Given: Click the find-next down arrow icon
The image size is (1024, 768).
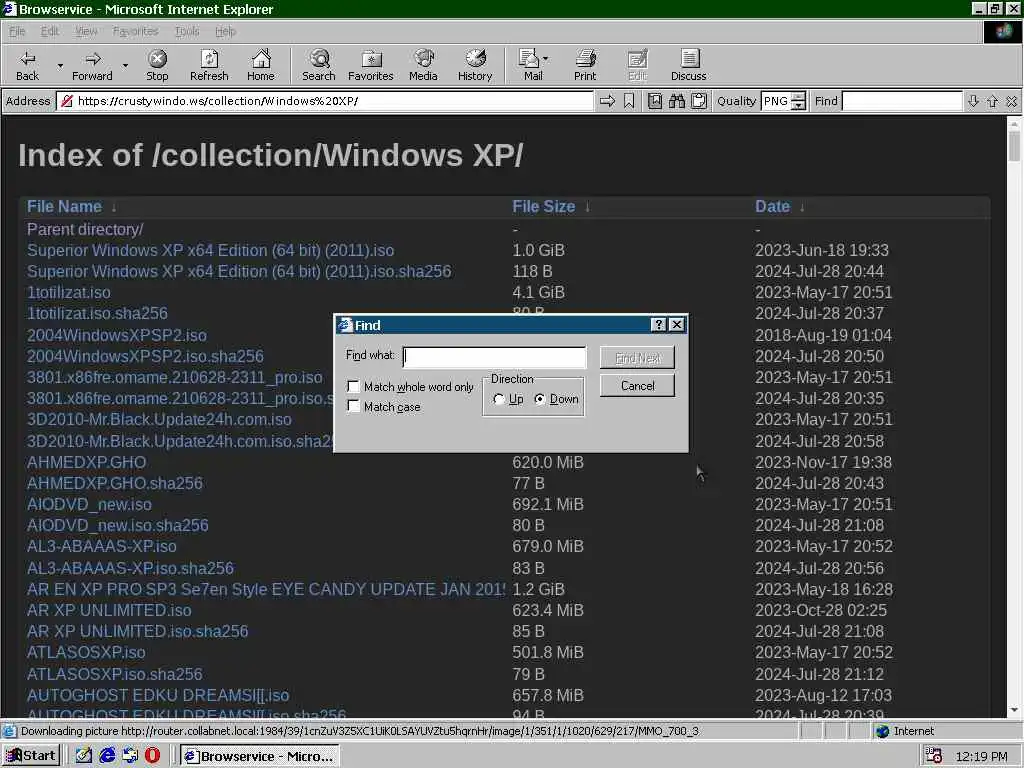Looking at the screenshot, I should [973, 101].
